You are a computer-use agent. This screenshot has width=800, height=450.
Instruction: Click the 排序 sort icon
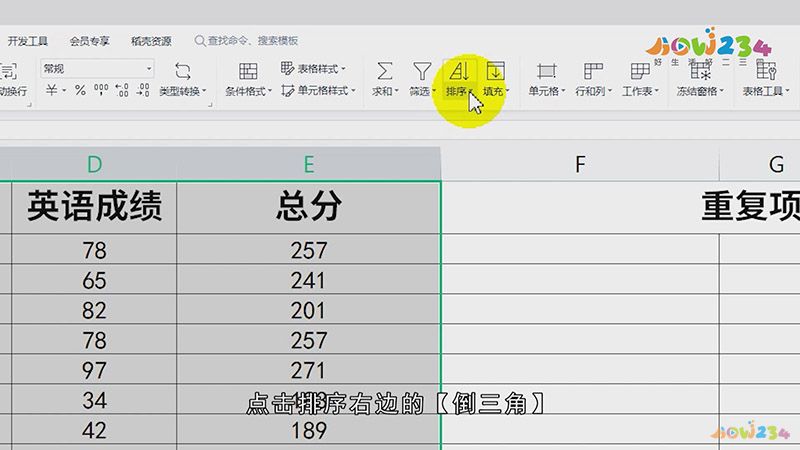click(x=459, y=71)
